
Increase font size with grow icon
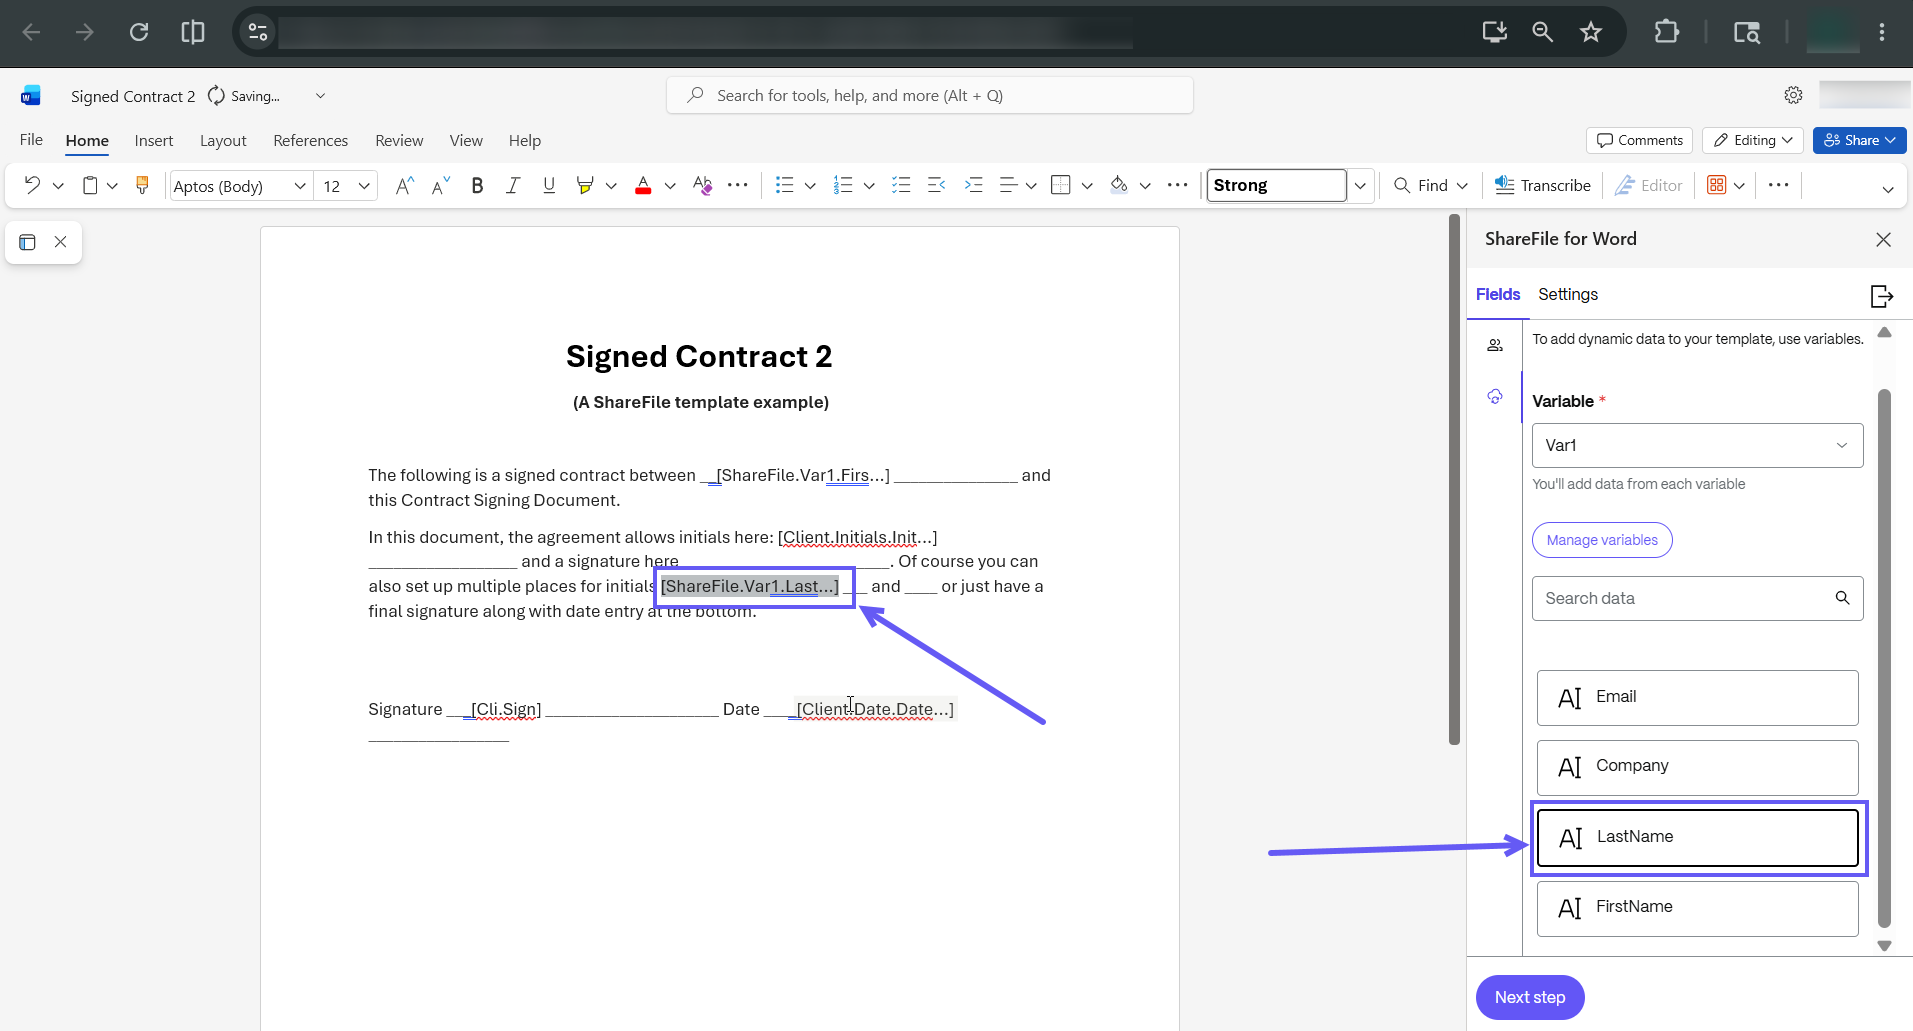[404, 185]
